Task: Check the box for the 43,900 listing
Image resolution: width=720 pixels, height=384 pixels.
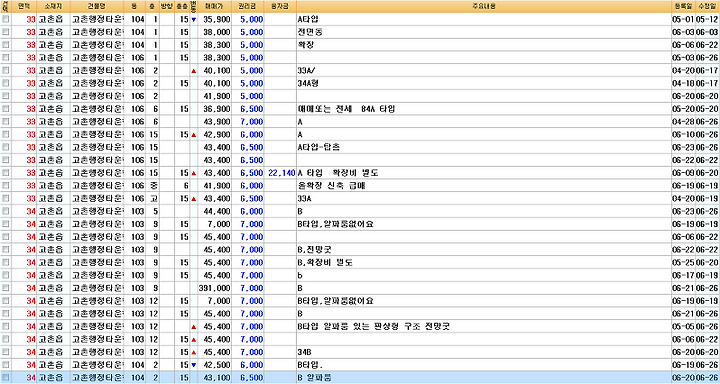Action: click(6, 122)
